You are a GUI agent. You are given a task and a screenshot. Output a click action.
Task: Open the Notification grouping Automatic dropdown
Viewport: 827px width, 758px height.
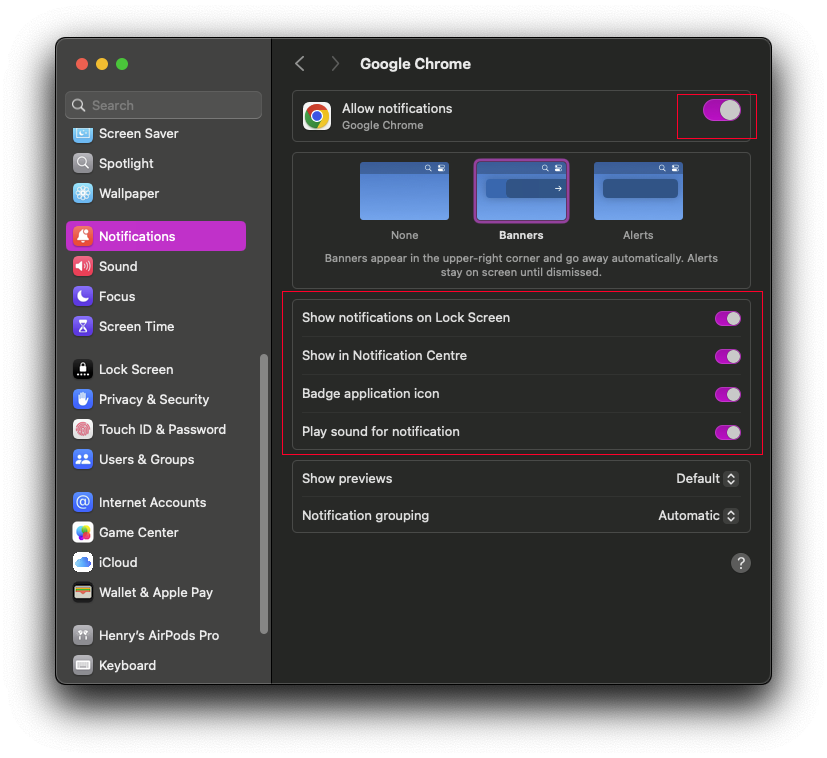click(698, 515)
